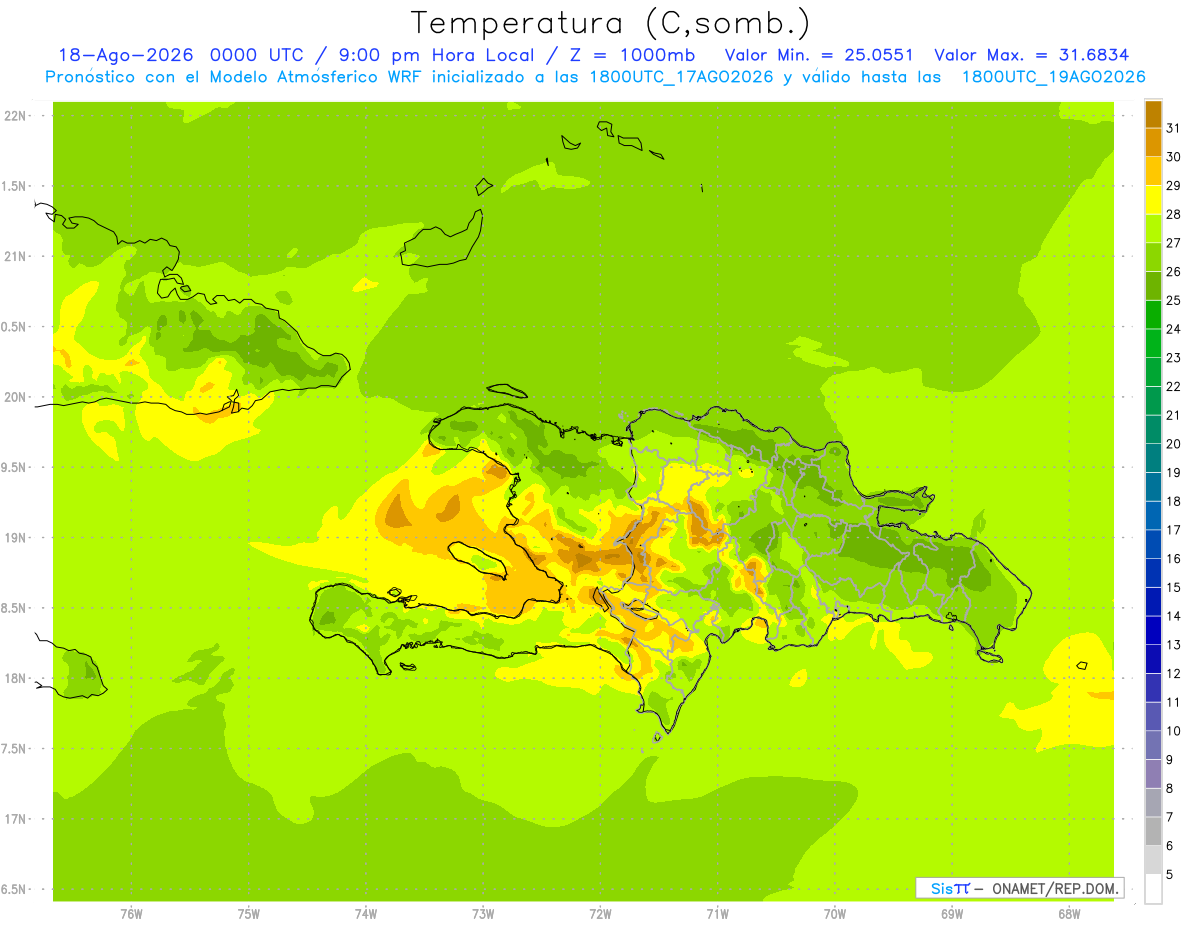Click the 76W longitude axis label
Viewport: 1200px width, 927px height.
131,914
